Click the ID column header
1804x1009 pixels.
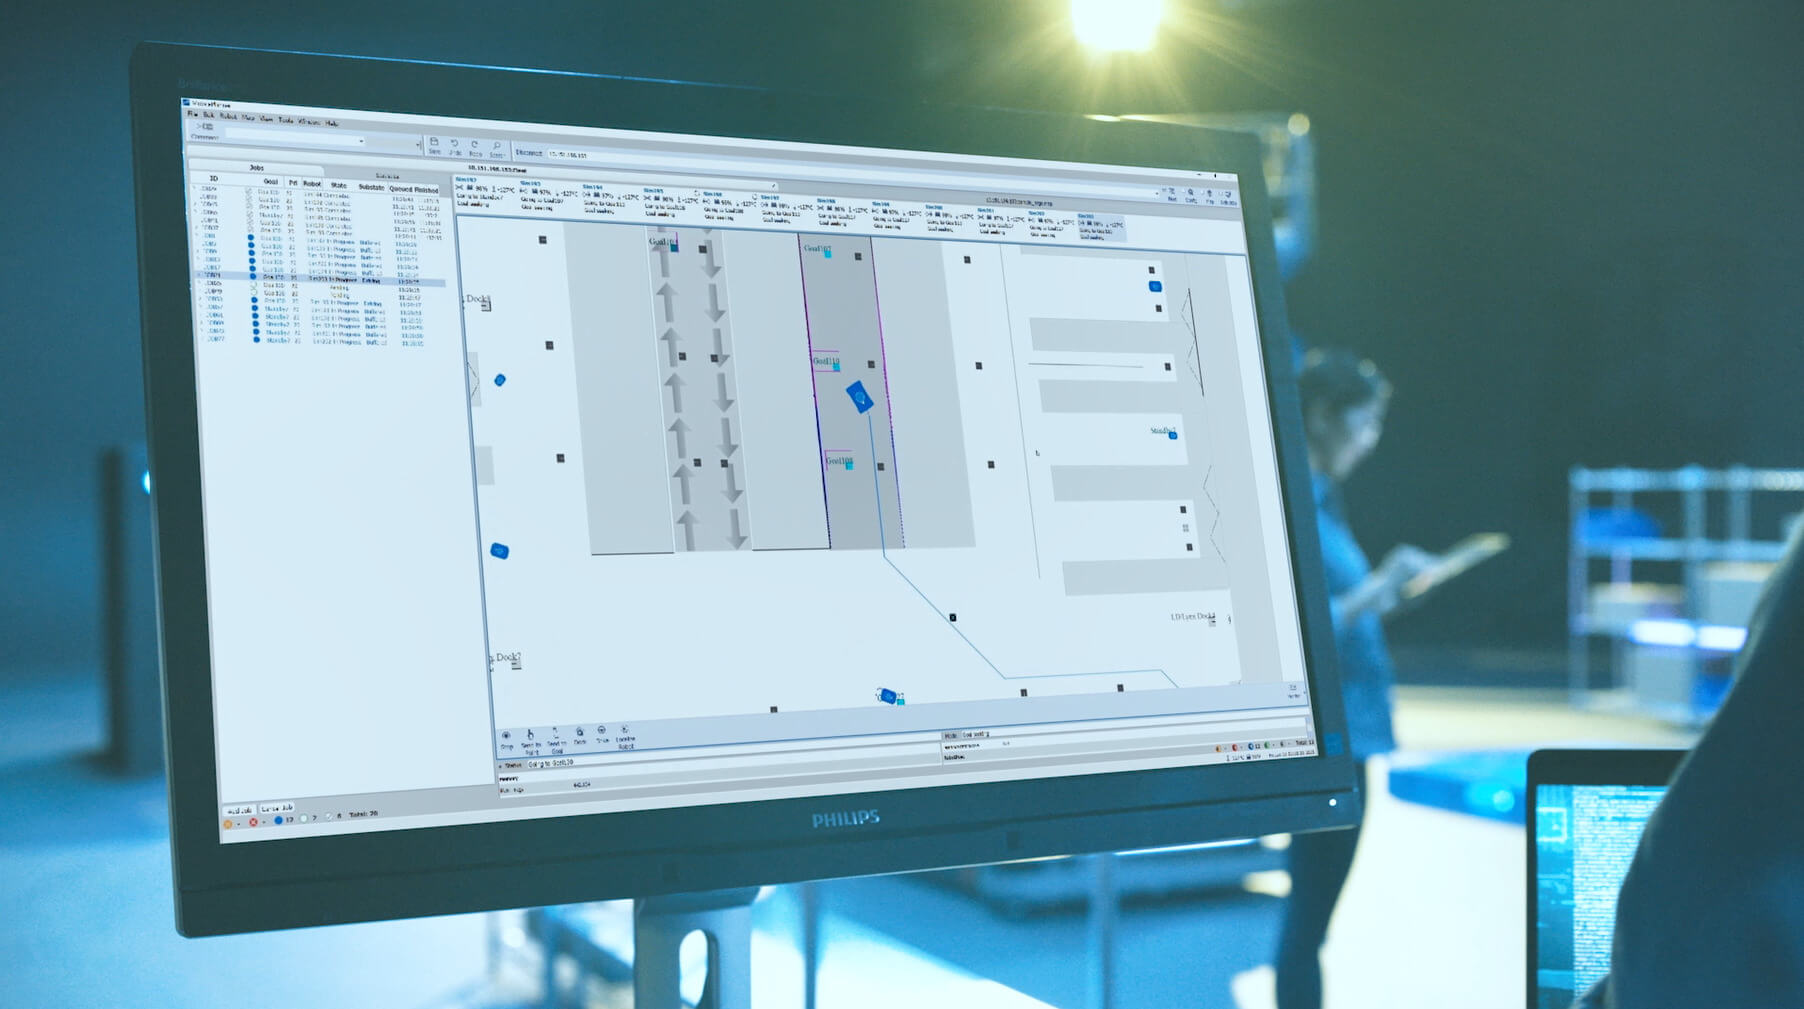coord(213,179)
